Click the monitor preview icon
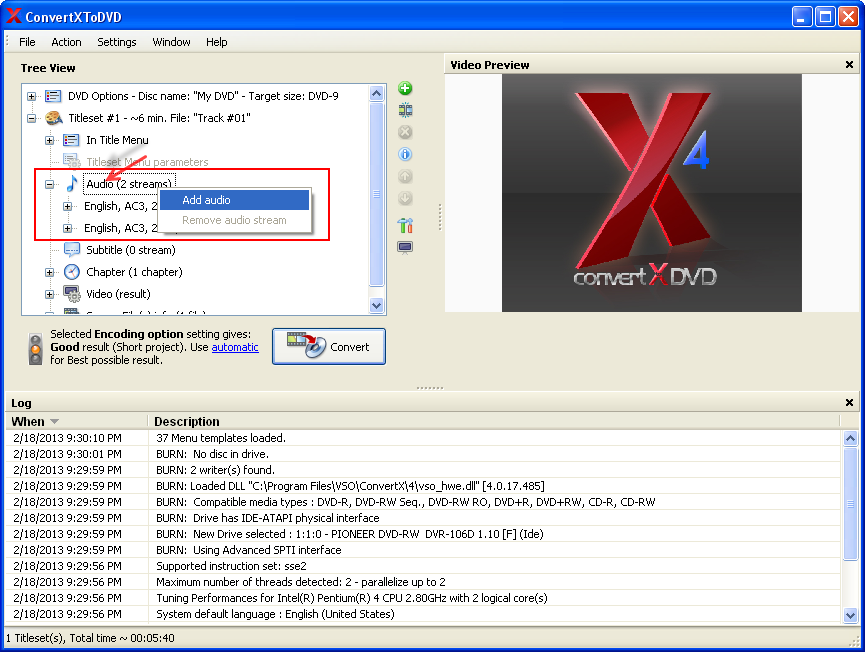The image size is (865, 652). pyautogui.click(x=405, y=247)
